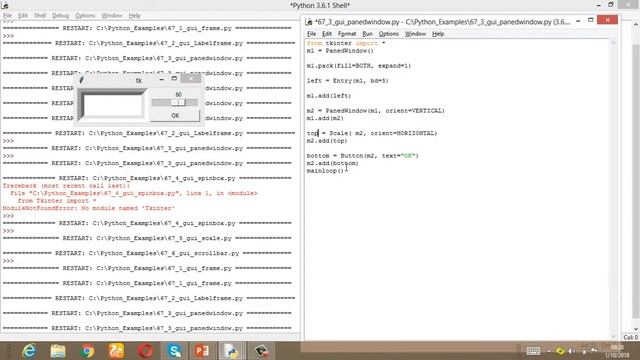Click the 'from Tkinter import *' traceback line

click(x=57, y=201)
